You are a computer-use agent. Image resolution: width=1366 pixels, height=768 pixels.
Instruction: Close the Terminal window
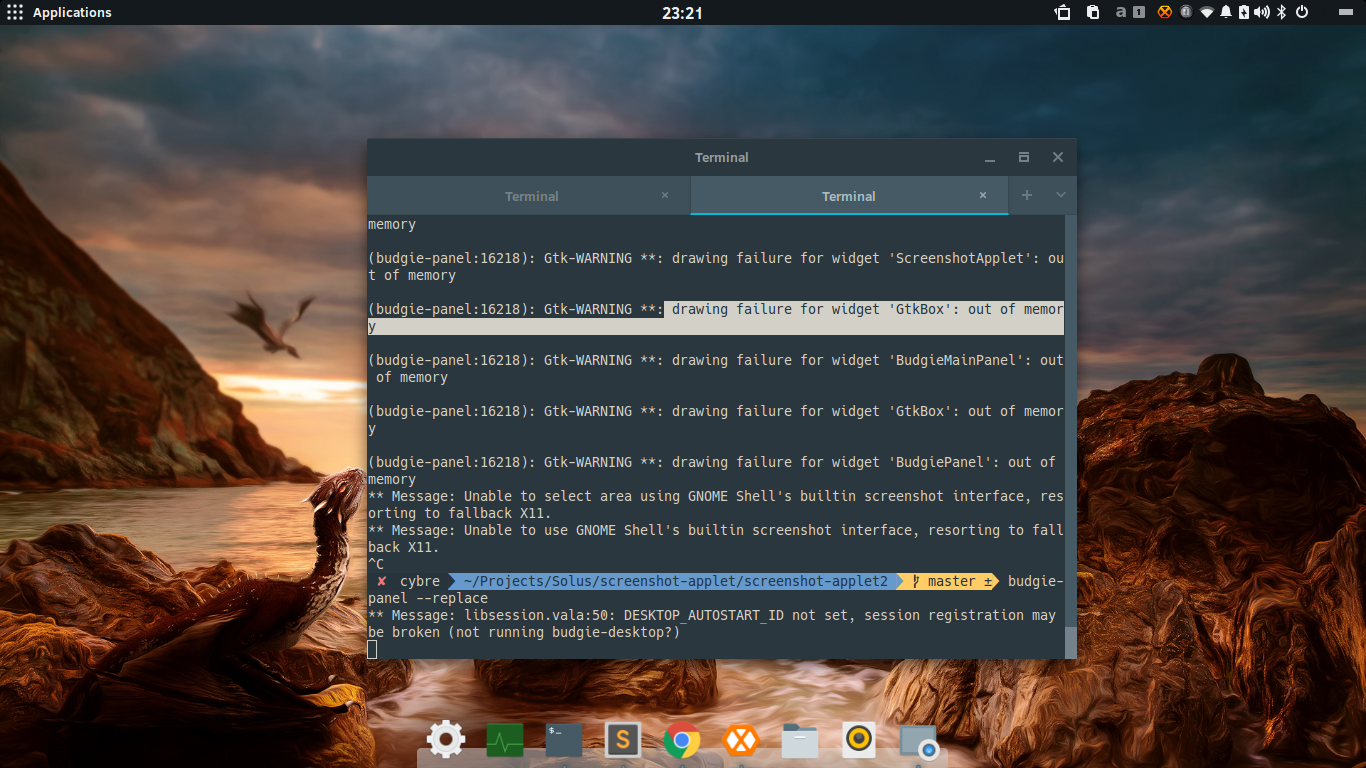click(1058, 157)
